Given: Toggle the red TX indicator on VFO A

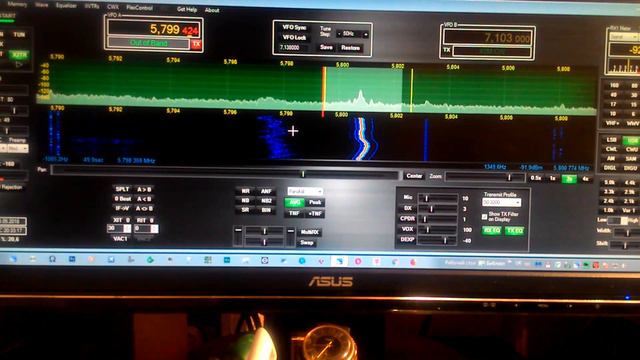Looking at the screenshot, I should [x=196, y=44].
